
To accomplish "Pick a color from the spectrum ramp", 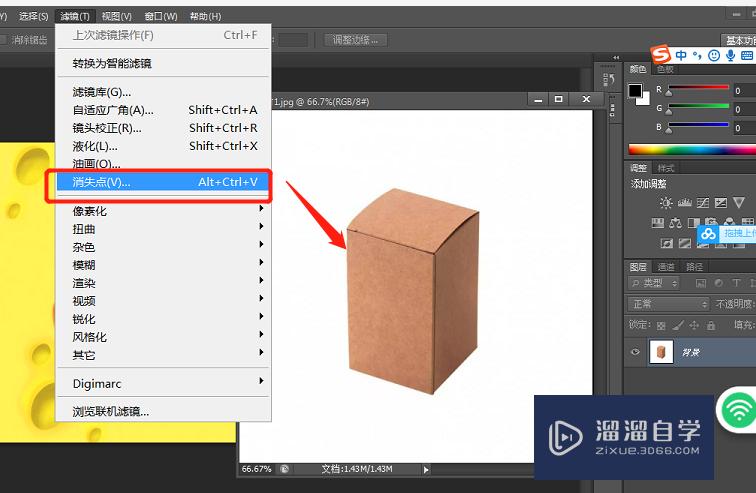I will (x=692, y=149).
